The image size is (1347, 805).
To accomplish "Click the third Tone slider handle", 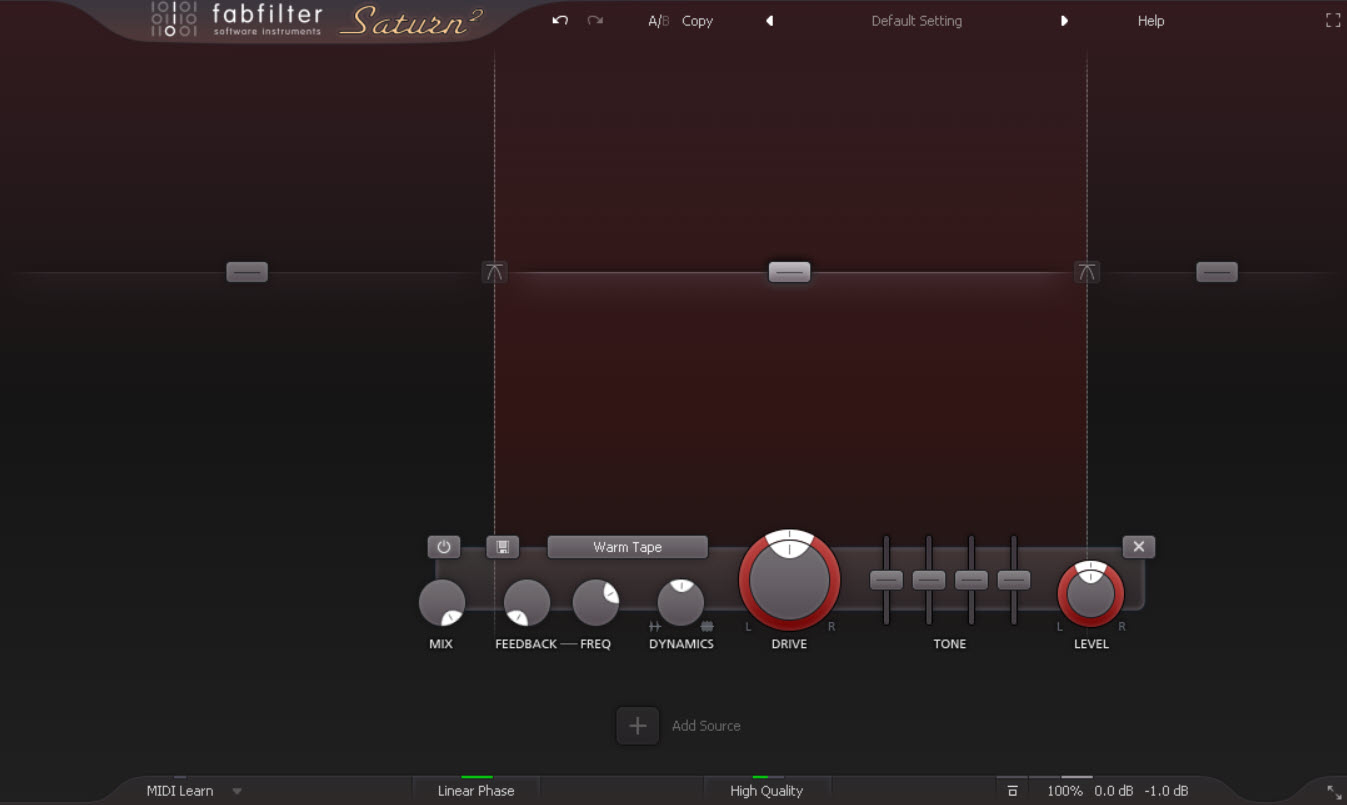I will point(971,580).
